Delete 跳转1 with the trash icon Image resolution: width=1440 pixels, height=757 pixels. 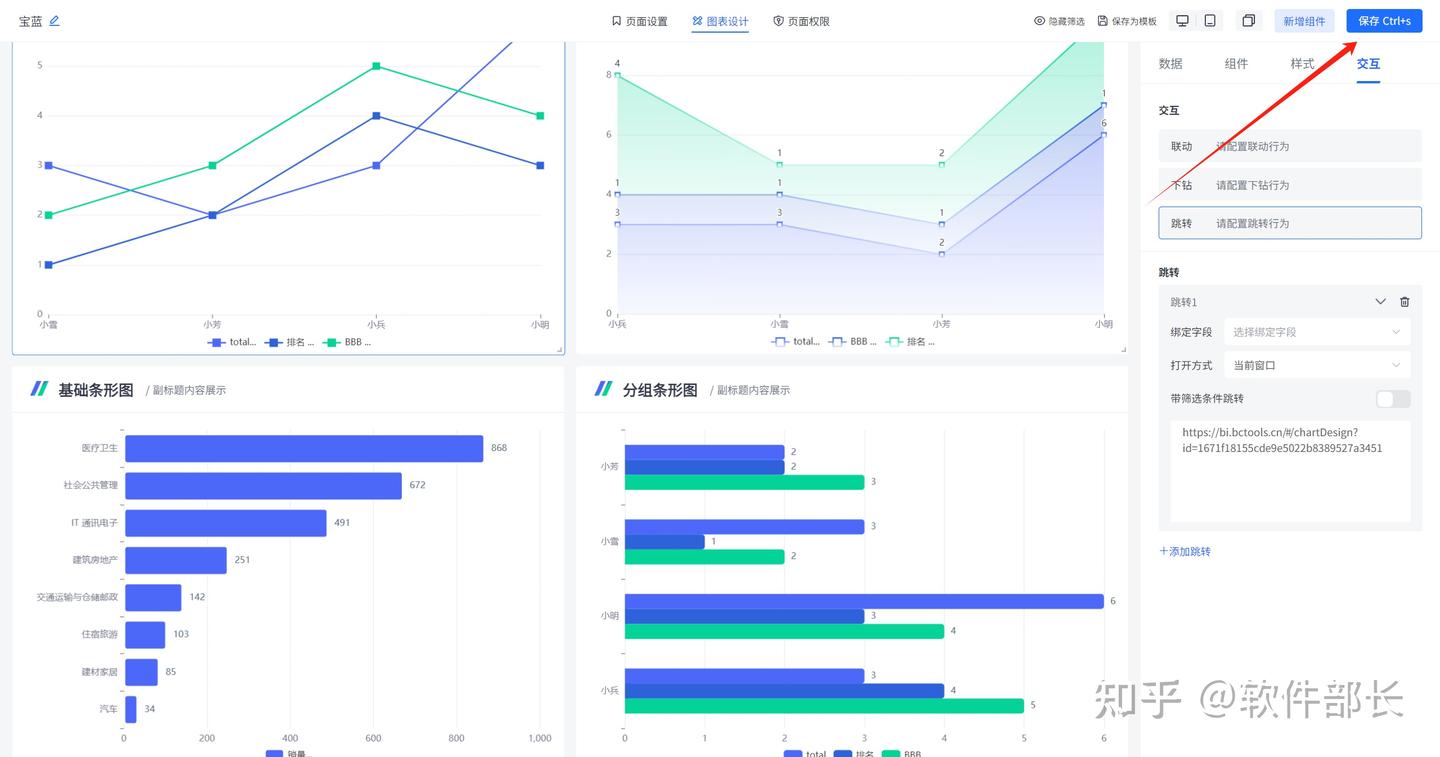[1404, 302]
